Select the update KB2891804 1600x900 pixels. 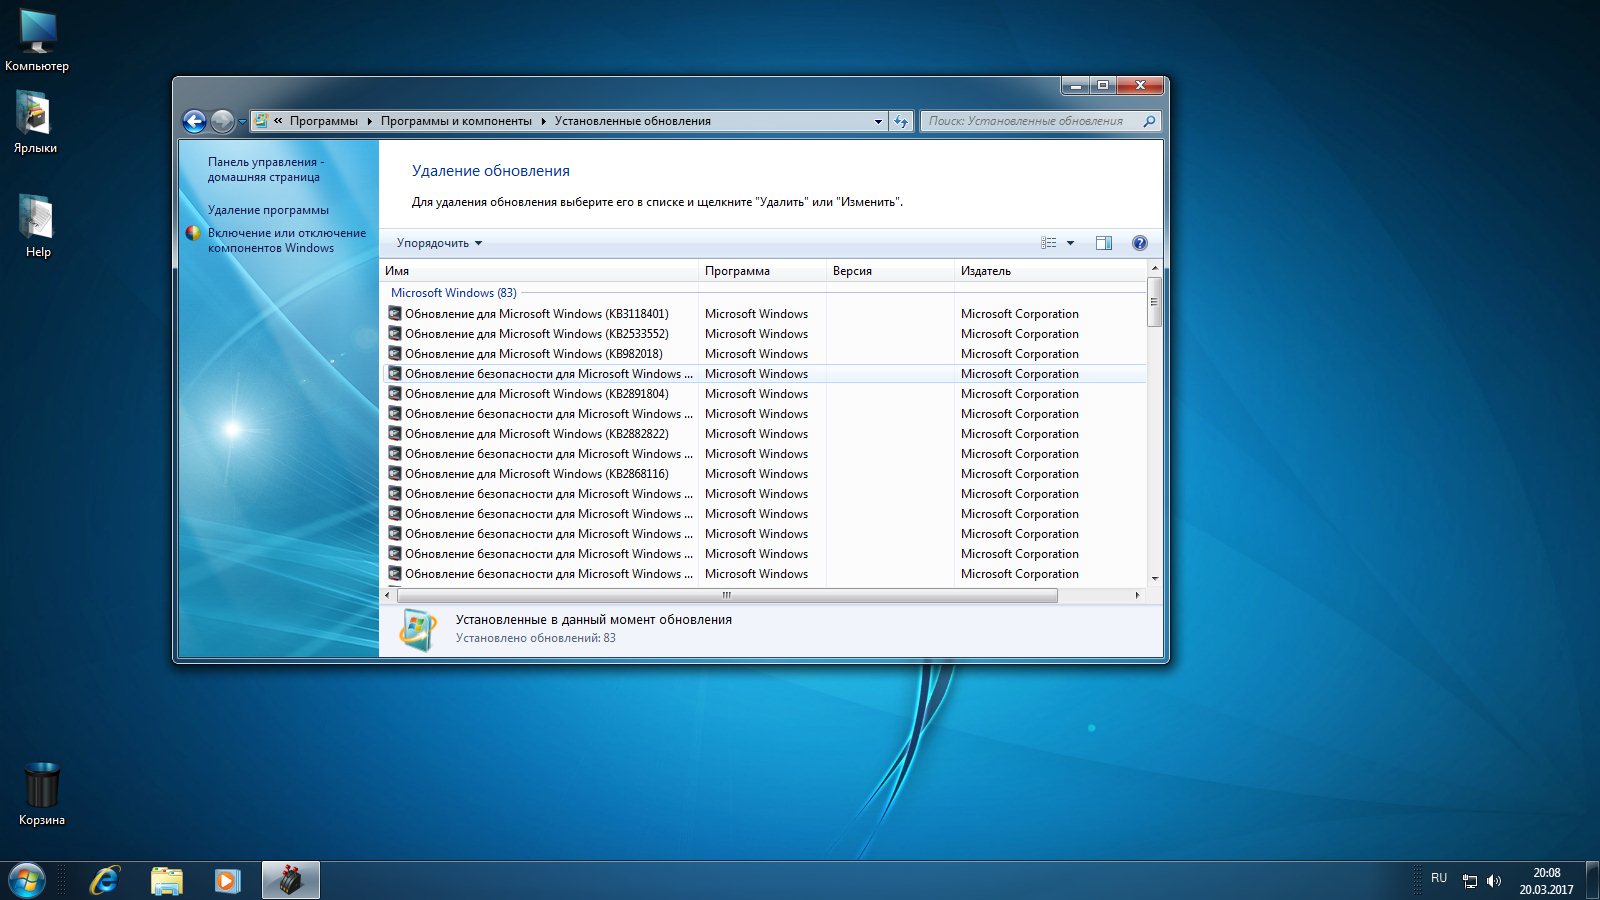click(x=764, y=394)
